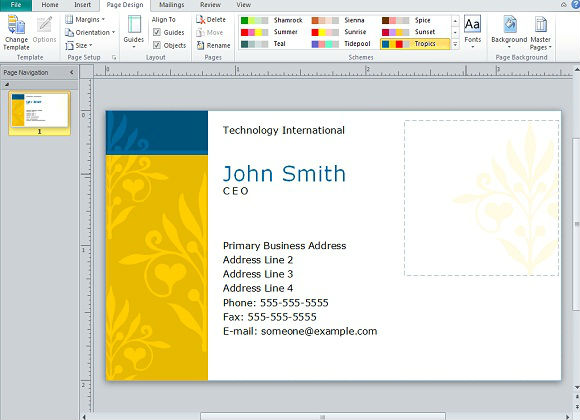This screenshot has height=420, width=580.
Task: Click the Rename page button
Action: pos(213,46)
